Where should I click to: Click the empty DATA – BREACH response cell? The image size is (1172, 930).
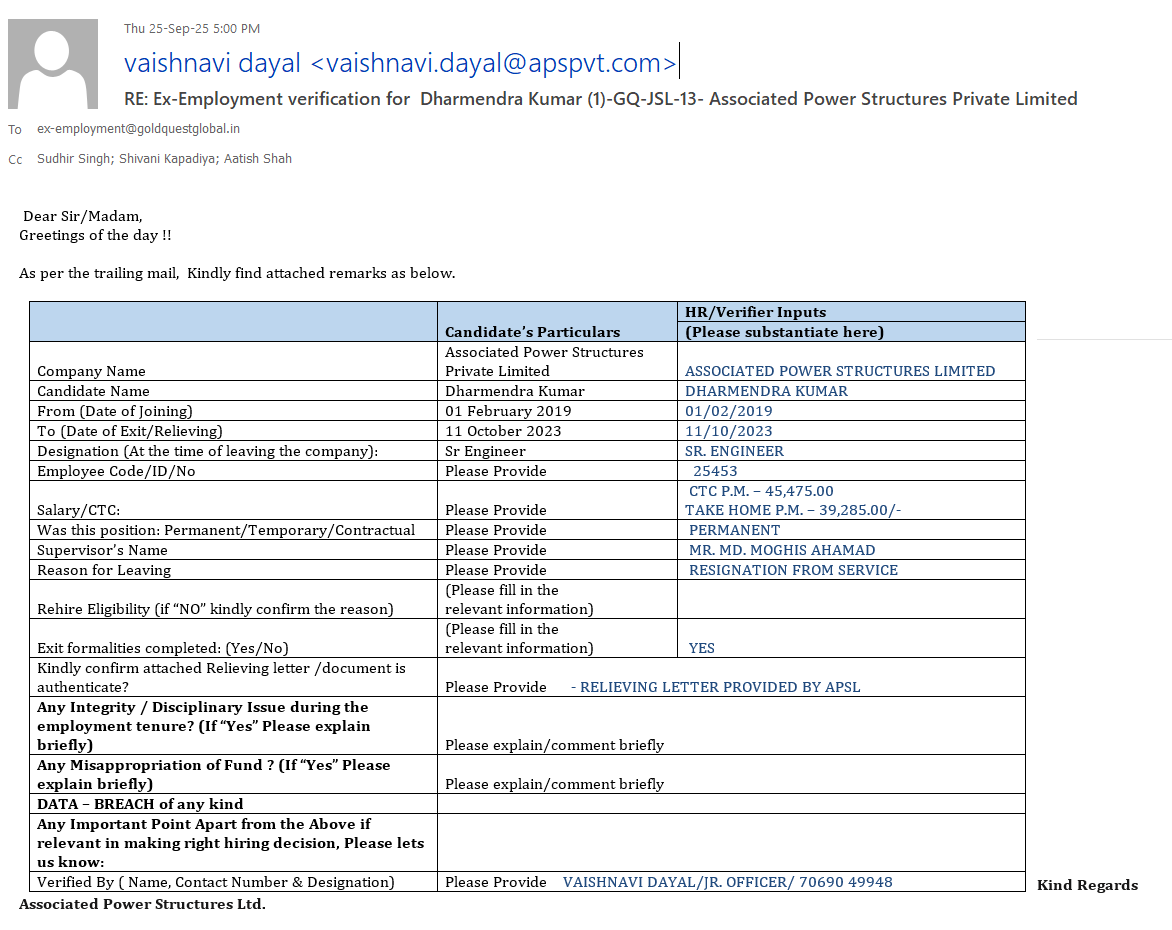coord(730,804)
